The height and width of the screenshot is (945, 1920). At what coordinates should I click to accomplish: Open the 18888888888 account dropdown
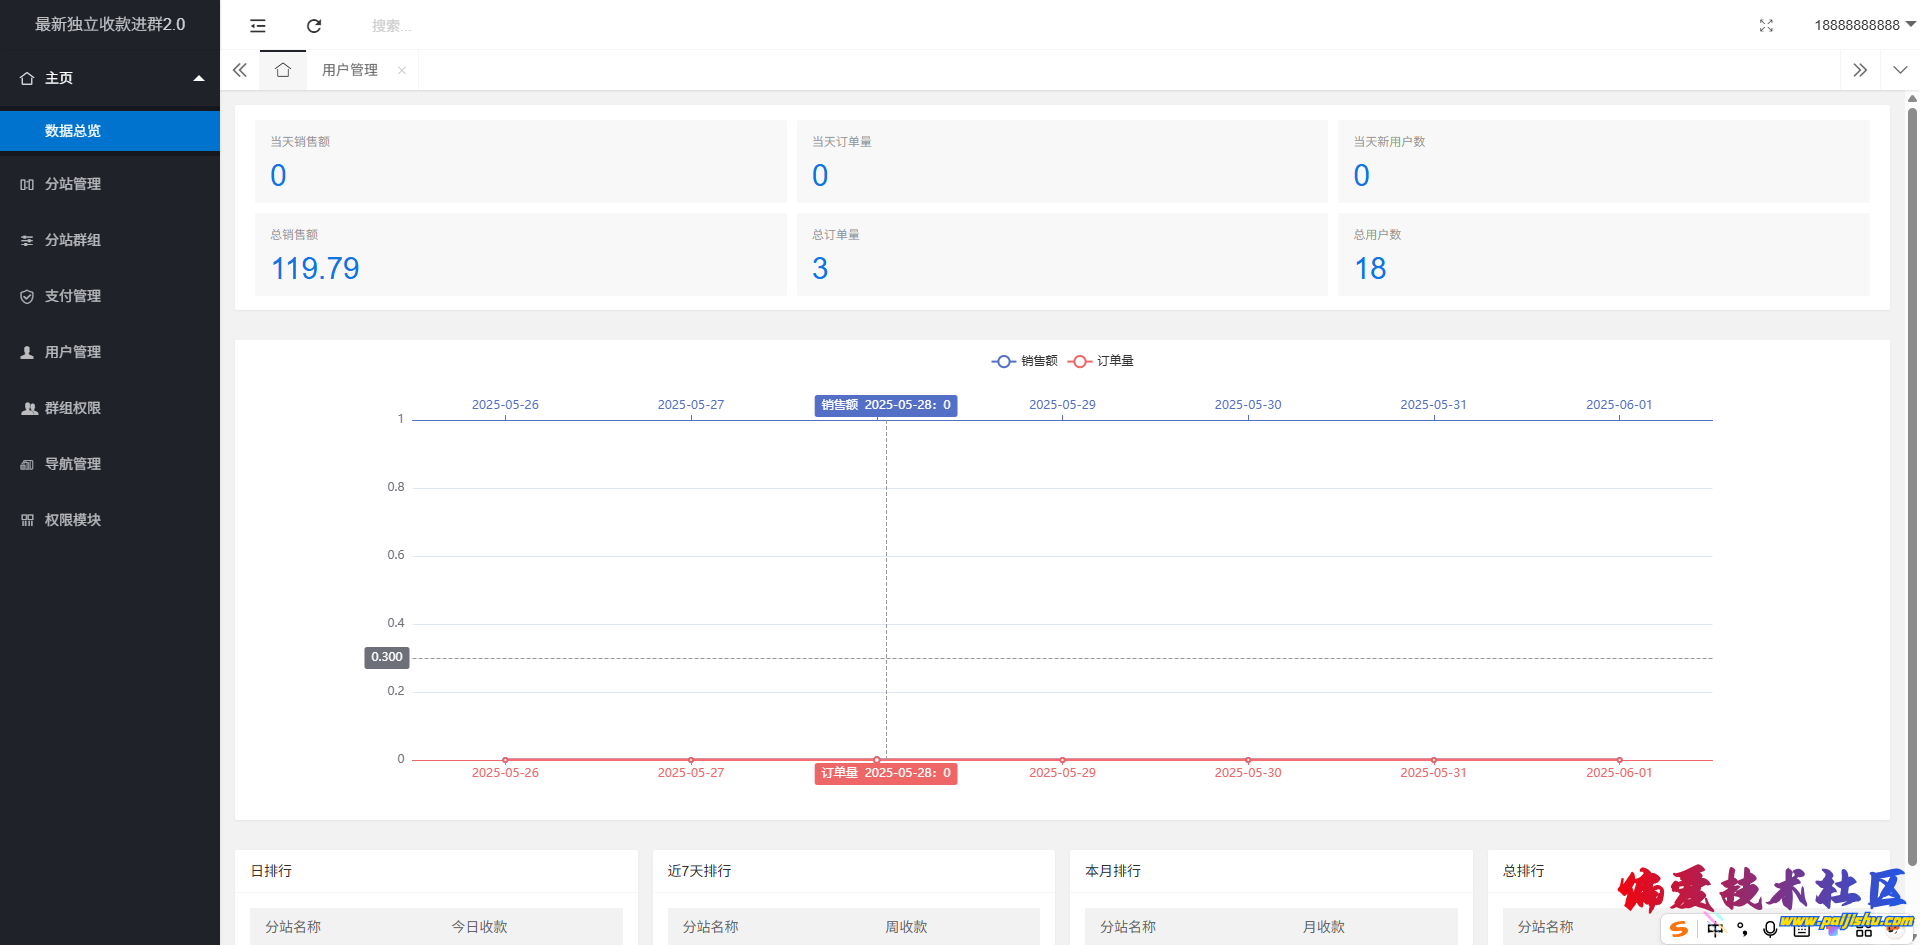click(1863, 25)
